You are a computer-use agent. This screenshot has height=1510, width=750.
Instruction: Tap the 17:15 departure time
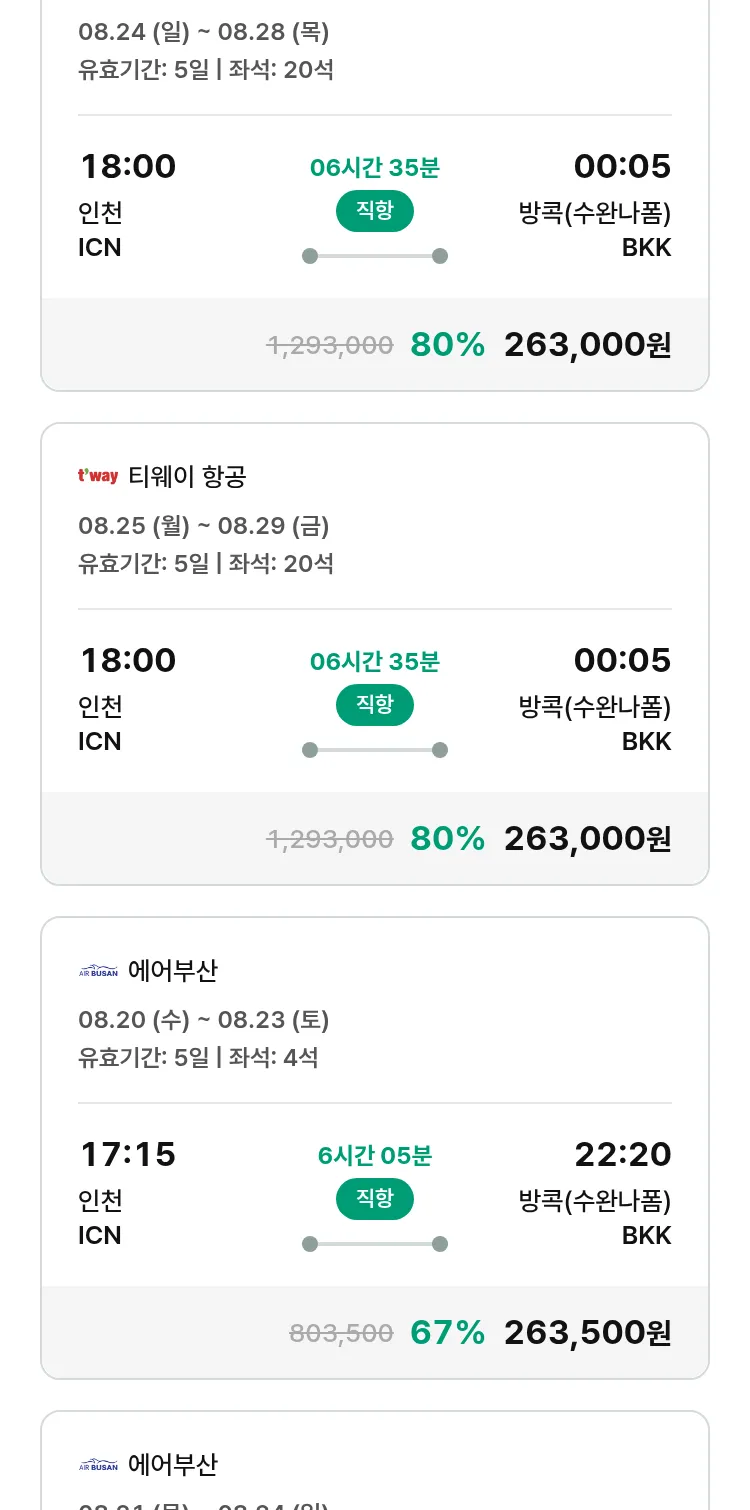[x=128, y=1155]
